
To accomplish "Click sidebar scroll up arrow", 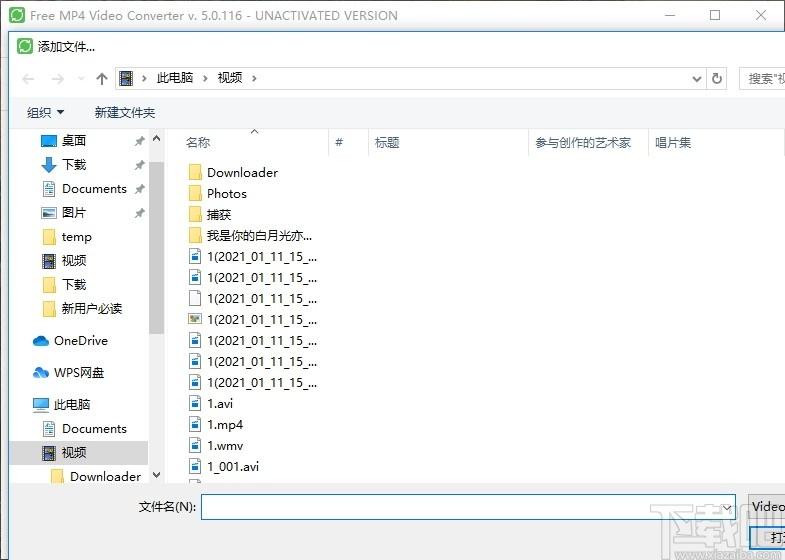I will [156, 139].
